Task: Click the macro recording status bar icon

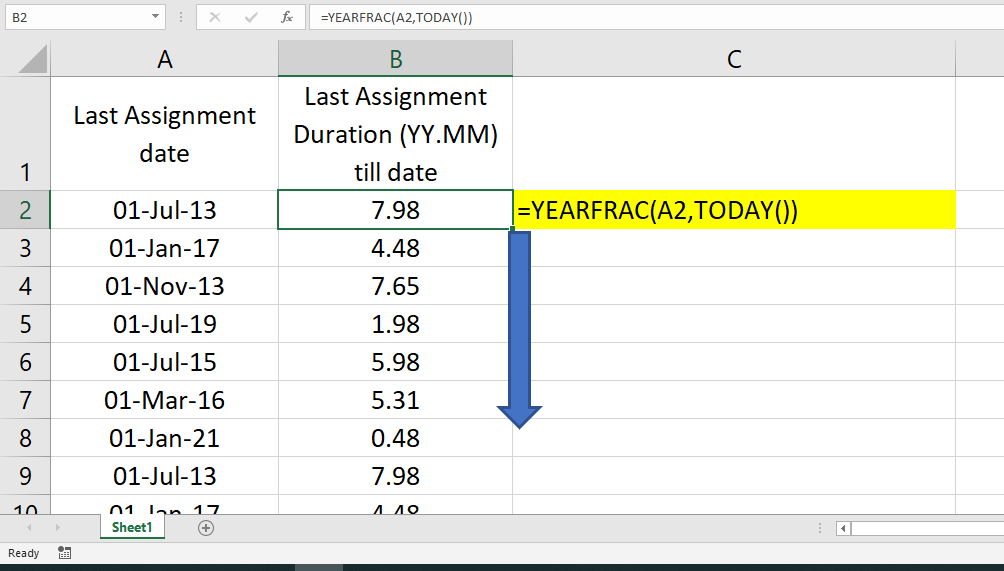Action: [65, 553]
